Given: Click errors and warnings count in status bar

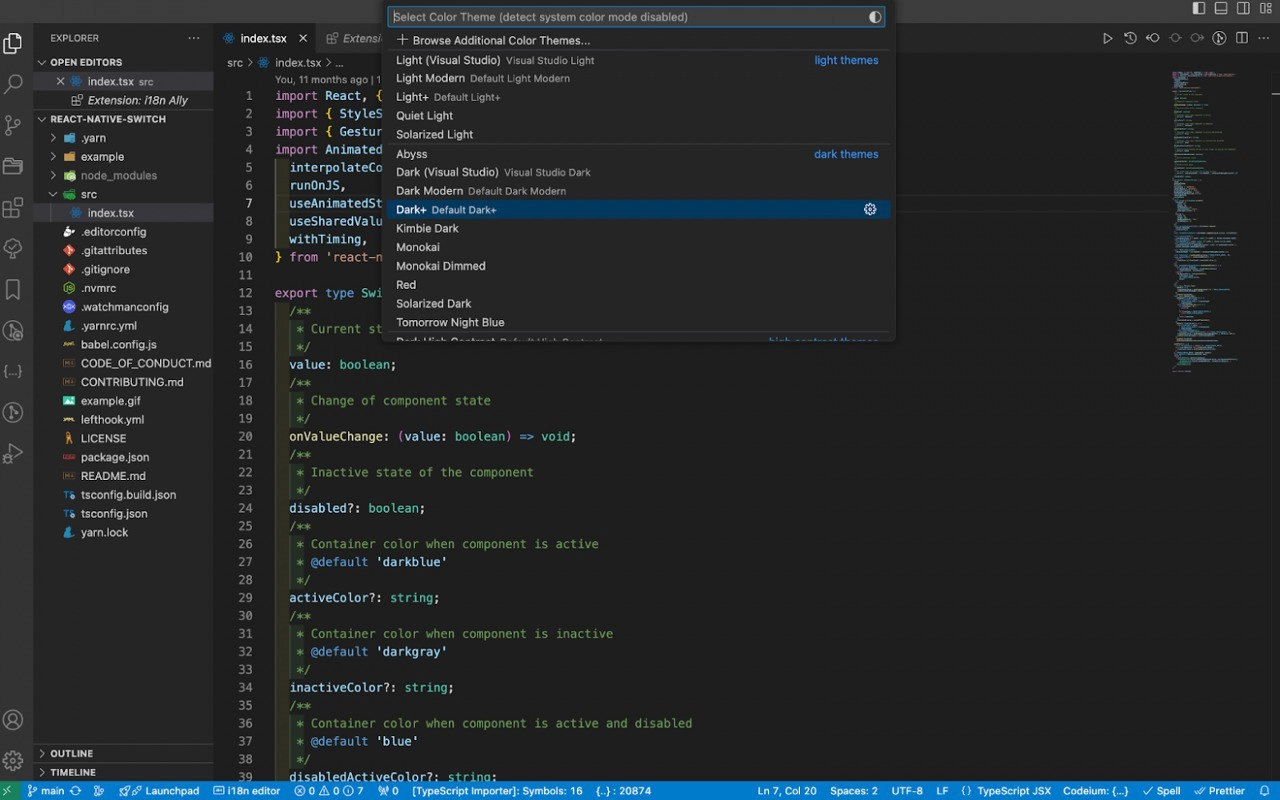Looking at the screenshot, I should [x=329, y=791].
